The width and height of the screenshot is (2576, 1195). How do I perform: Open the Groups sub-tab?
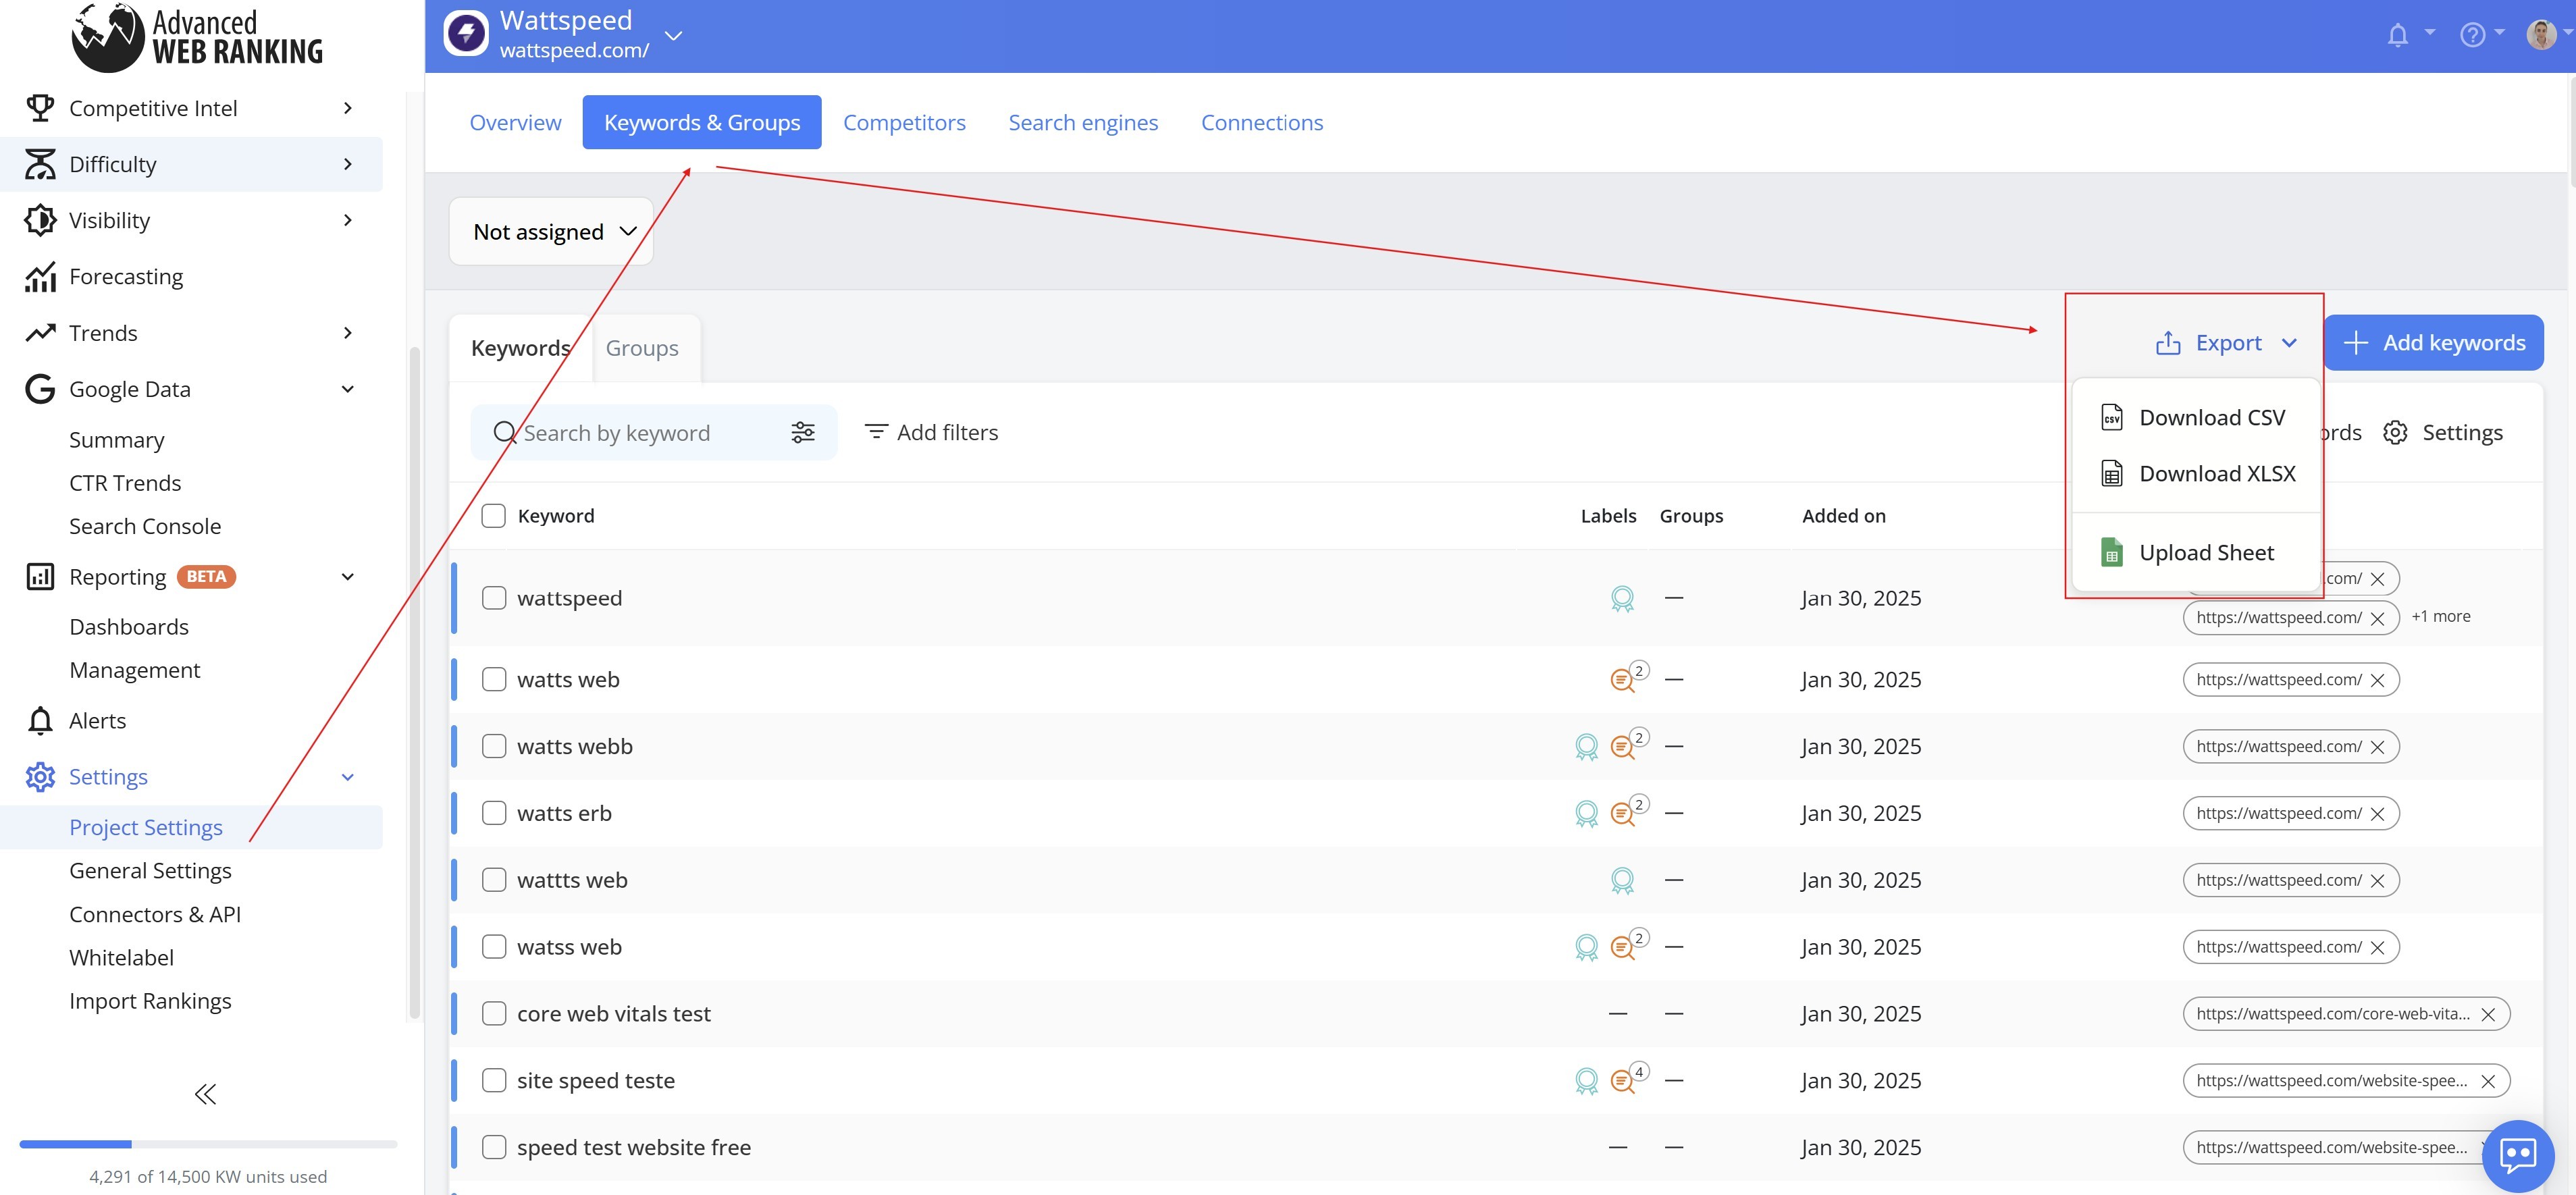[x=642, y=348]
